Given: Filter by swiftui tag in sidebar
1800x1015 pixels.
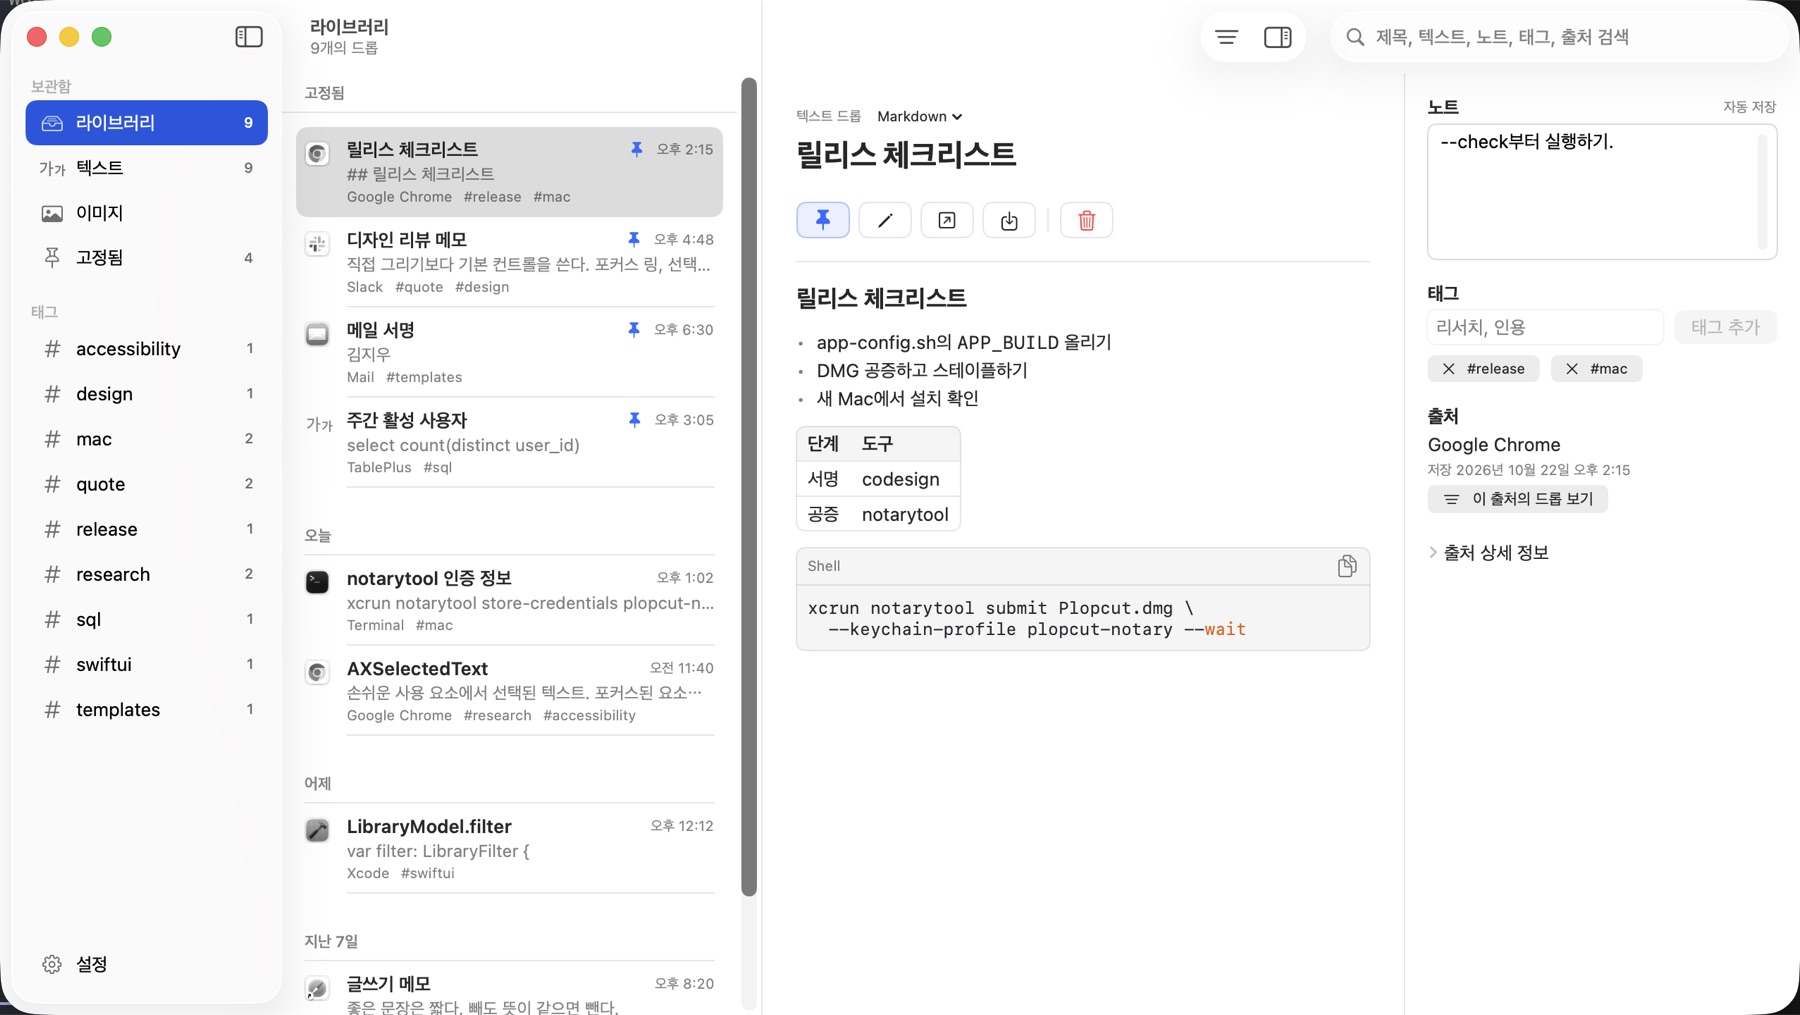Looking at the screenshot, I should 147,665.
